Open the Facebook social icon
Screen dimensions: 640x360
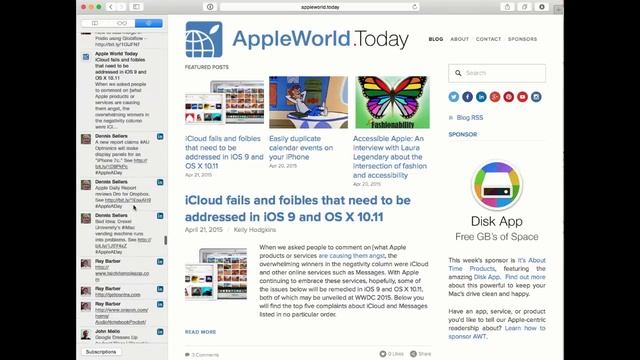click(467, 97)
